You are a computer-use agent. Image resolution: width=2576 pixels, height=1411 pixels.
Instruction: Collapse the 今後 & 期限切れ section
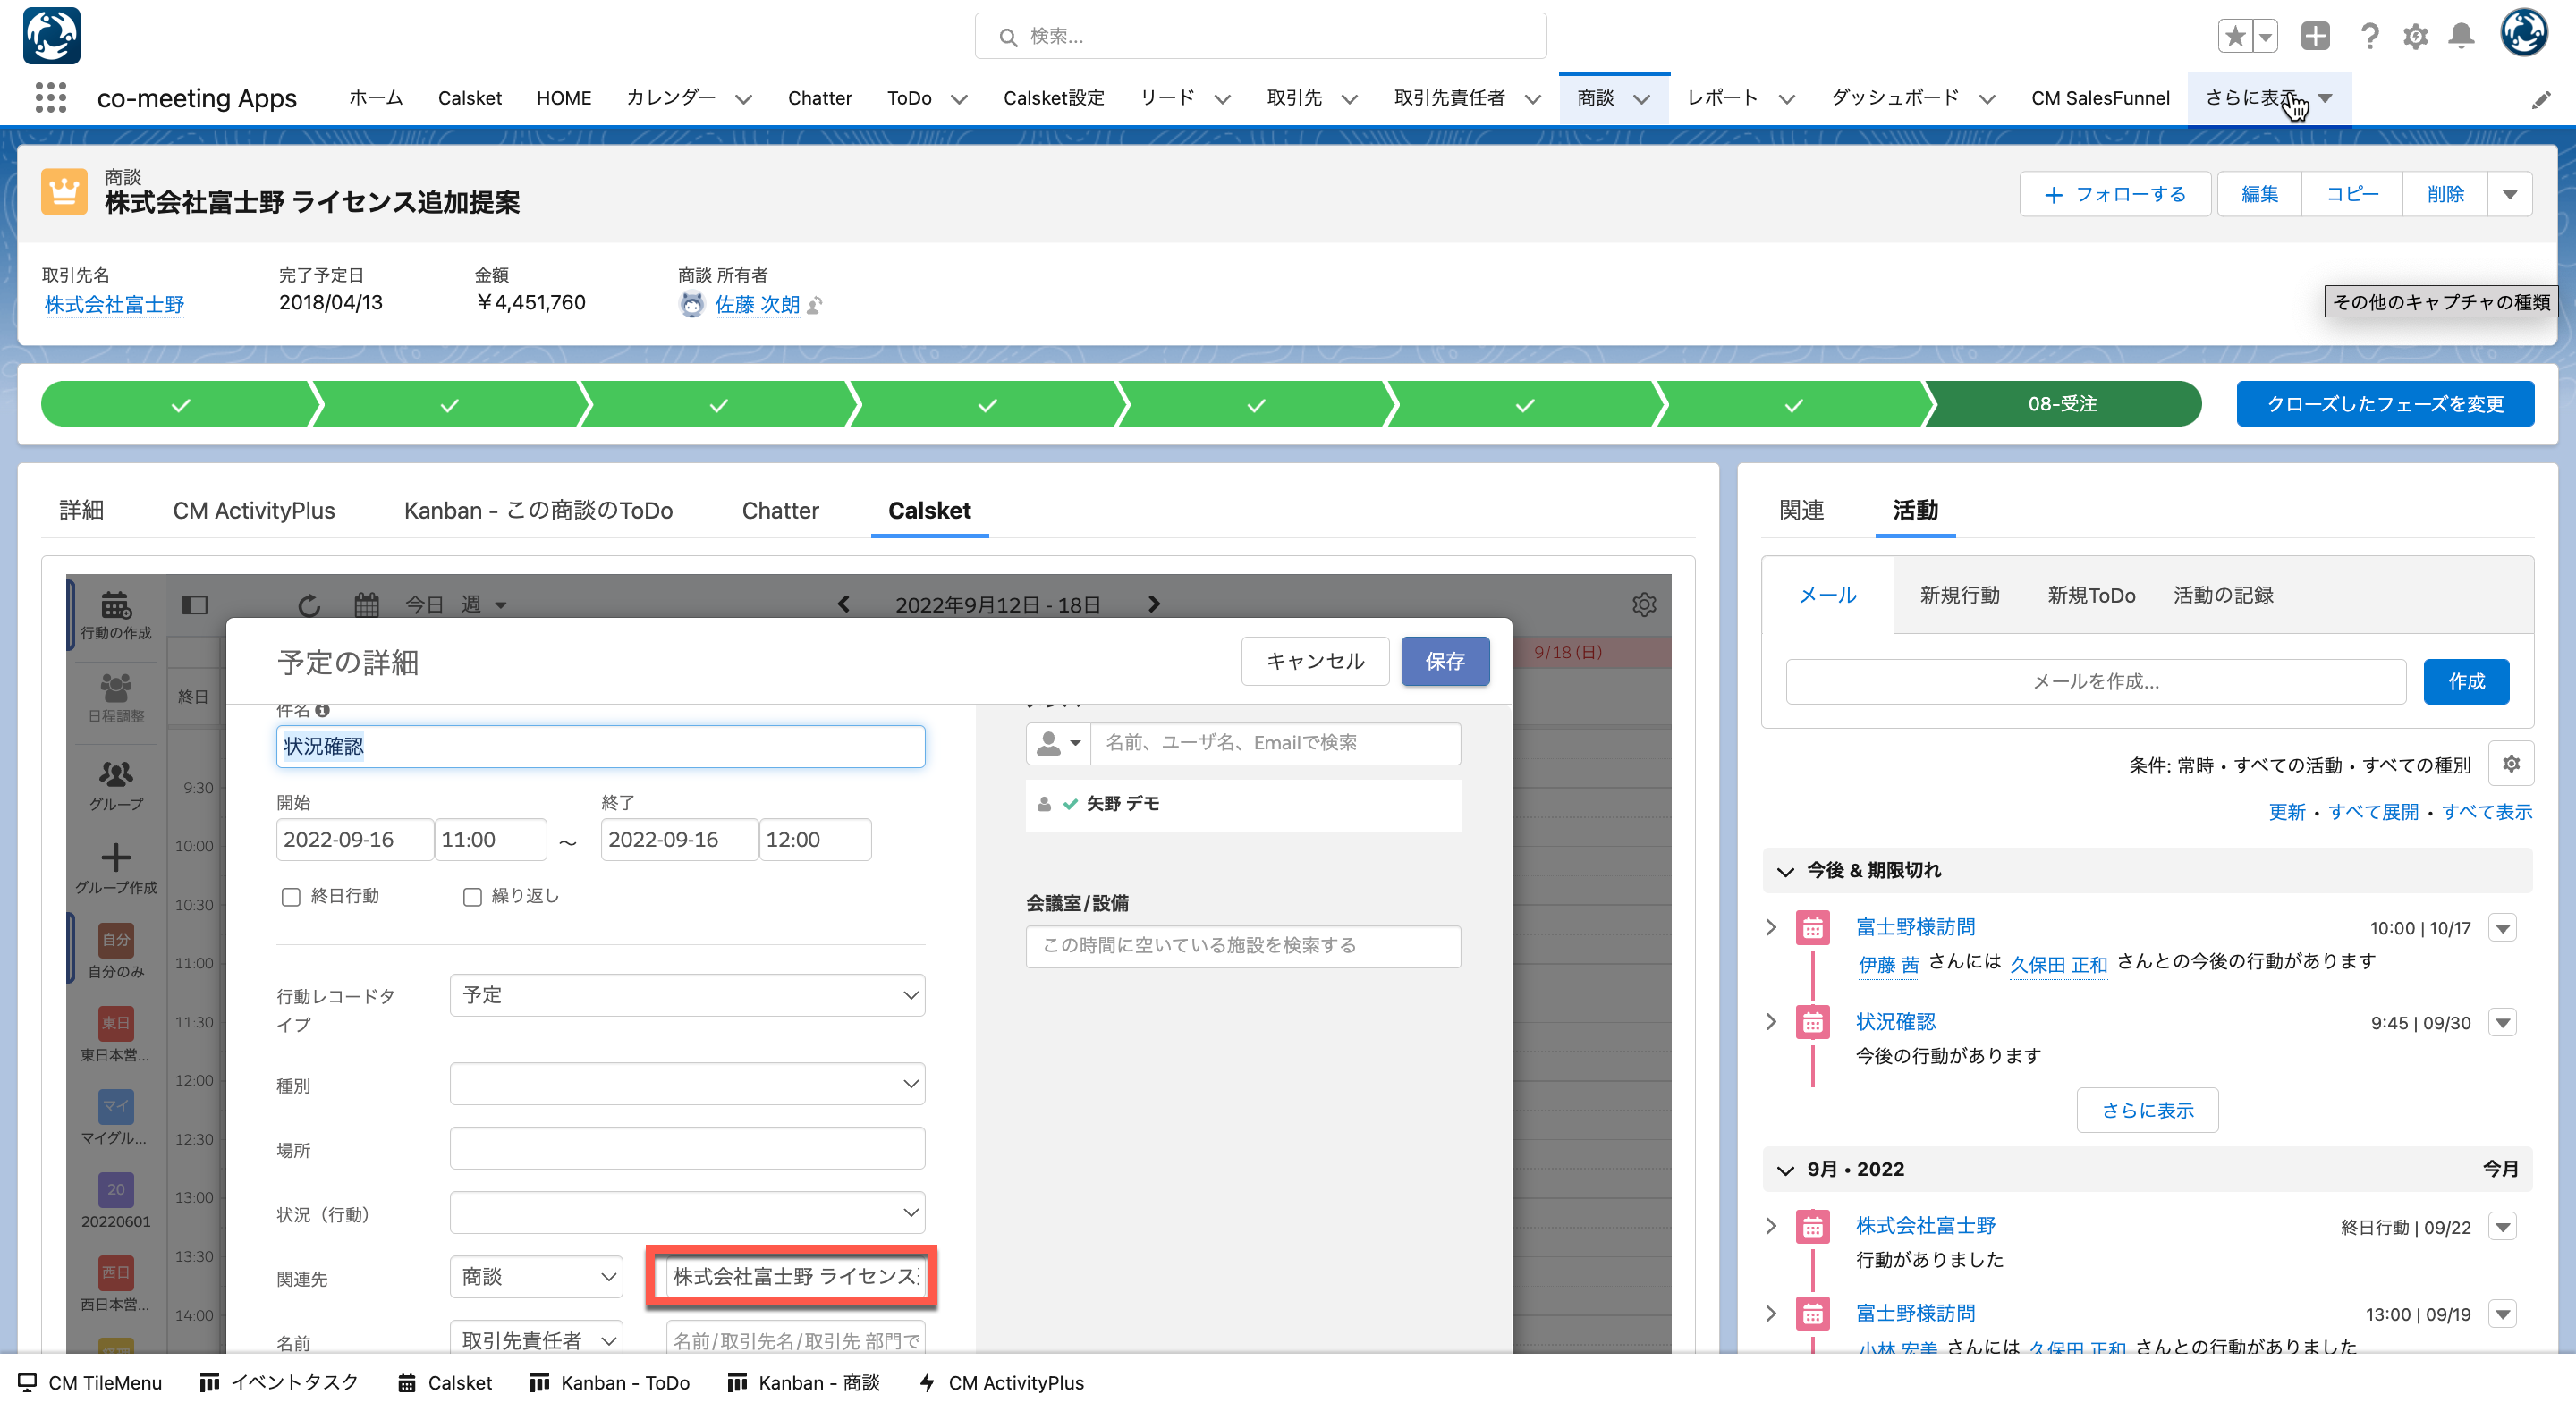click(1785, 871)
